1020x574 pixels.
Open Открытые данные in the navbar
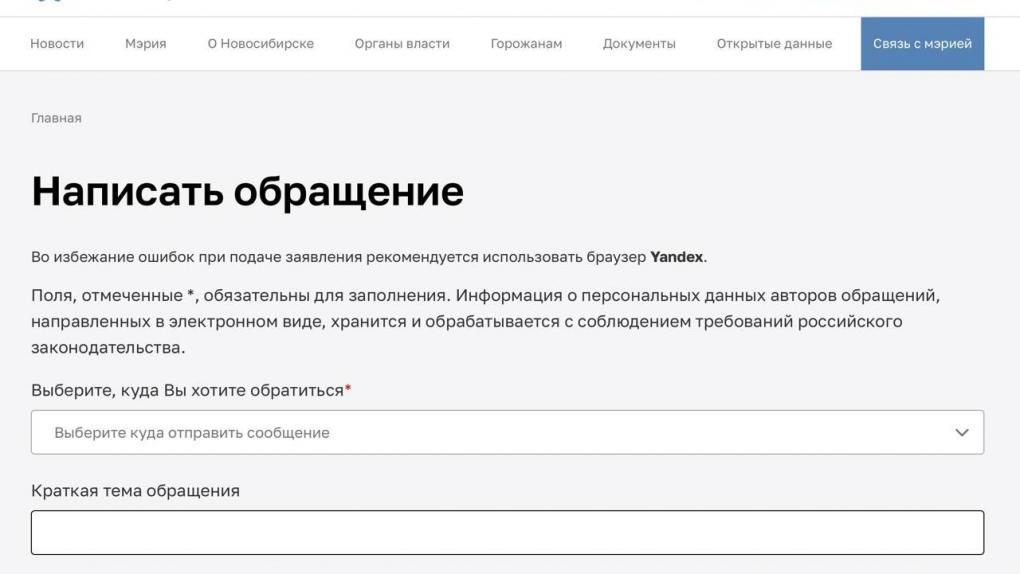pyautogui.click(x=774, y=44)
